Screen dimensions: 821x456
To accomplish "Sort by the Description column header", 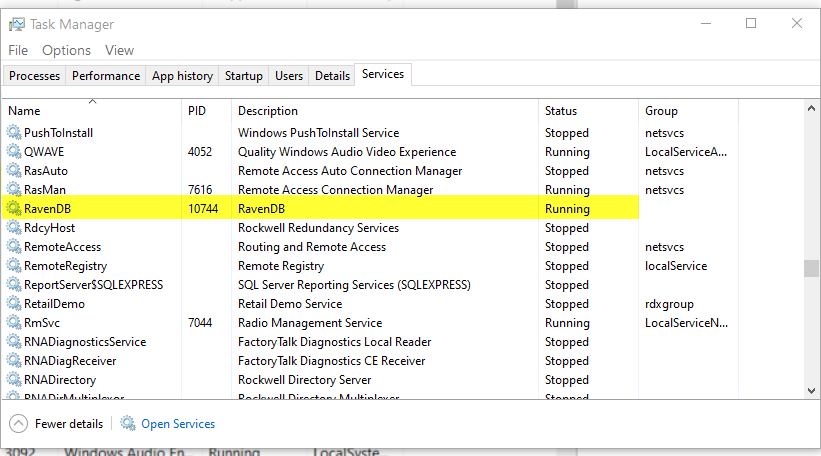I will pyautogui.click(x=385, y=111).
